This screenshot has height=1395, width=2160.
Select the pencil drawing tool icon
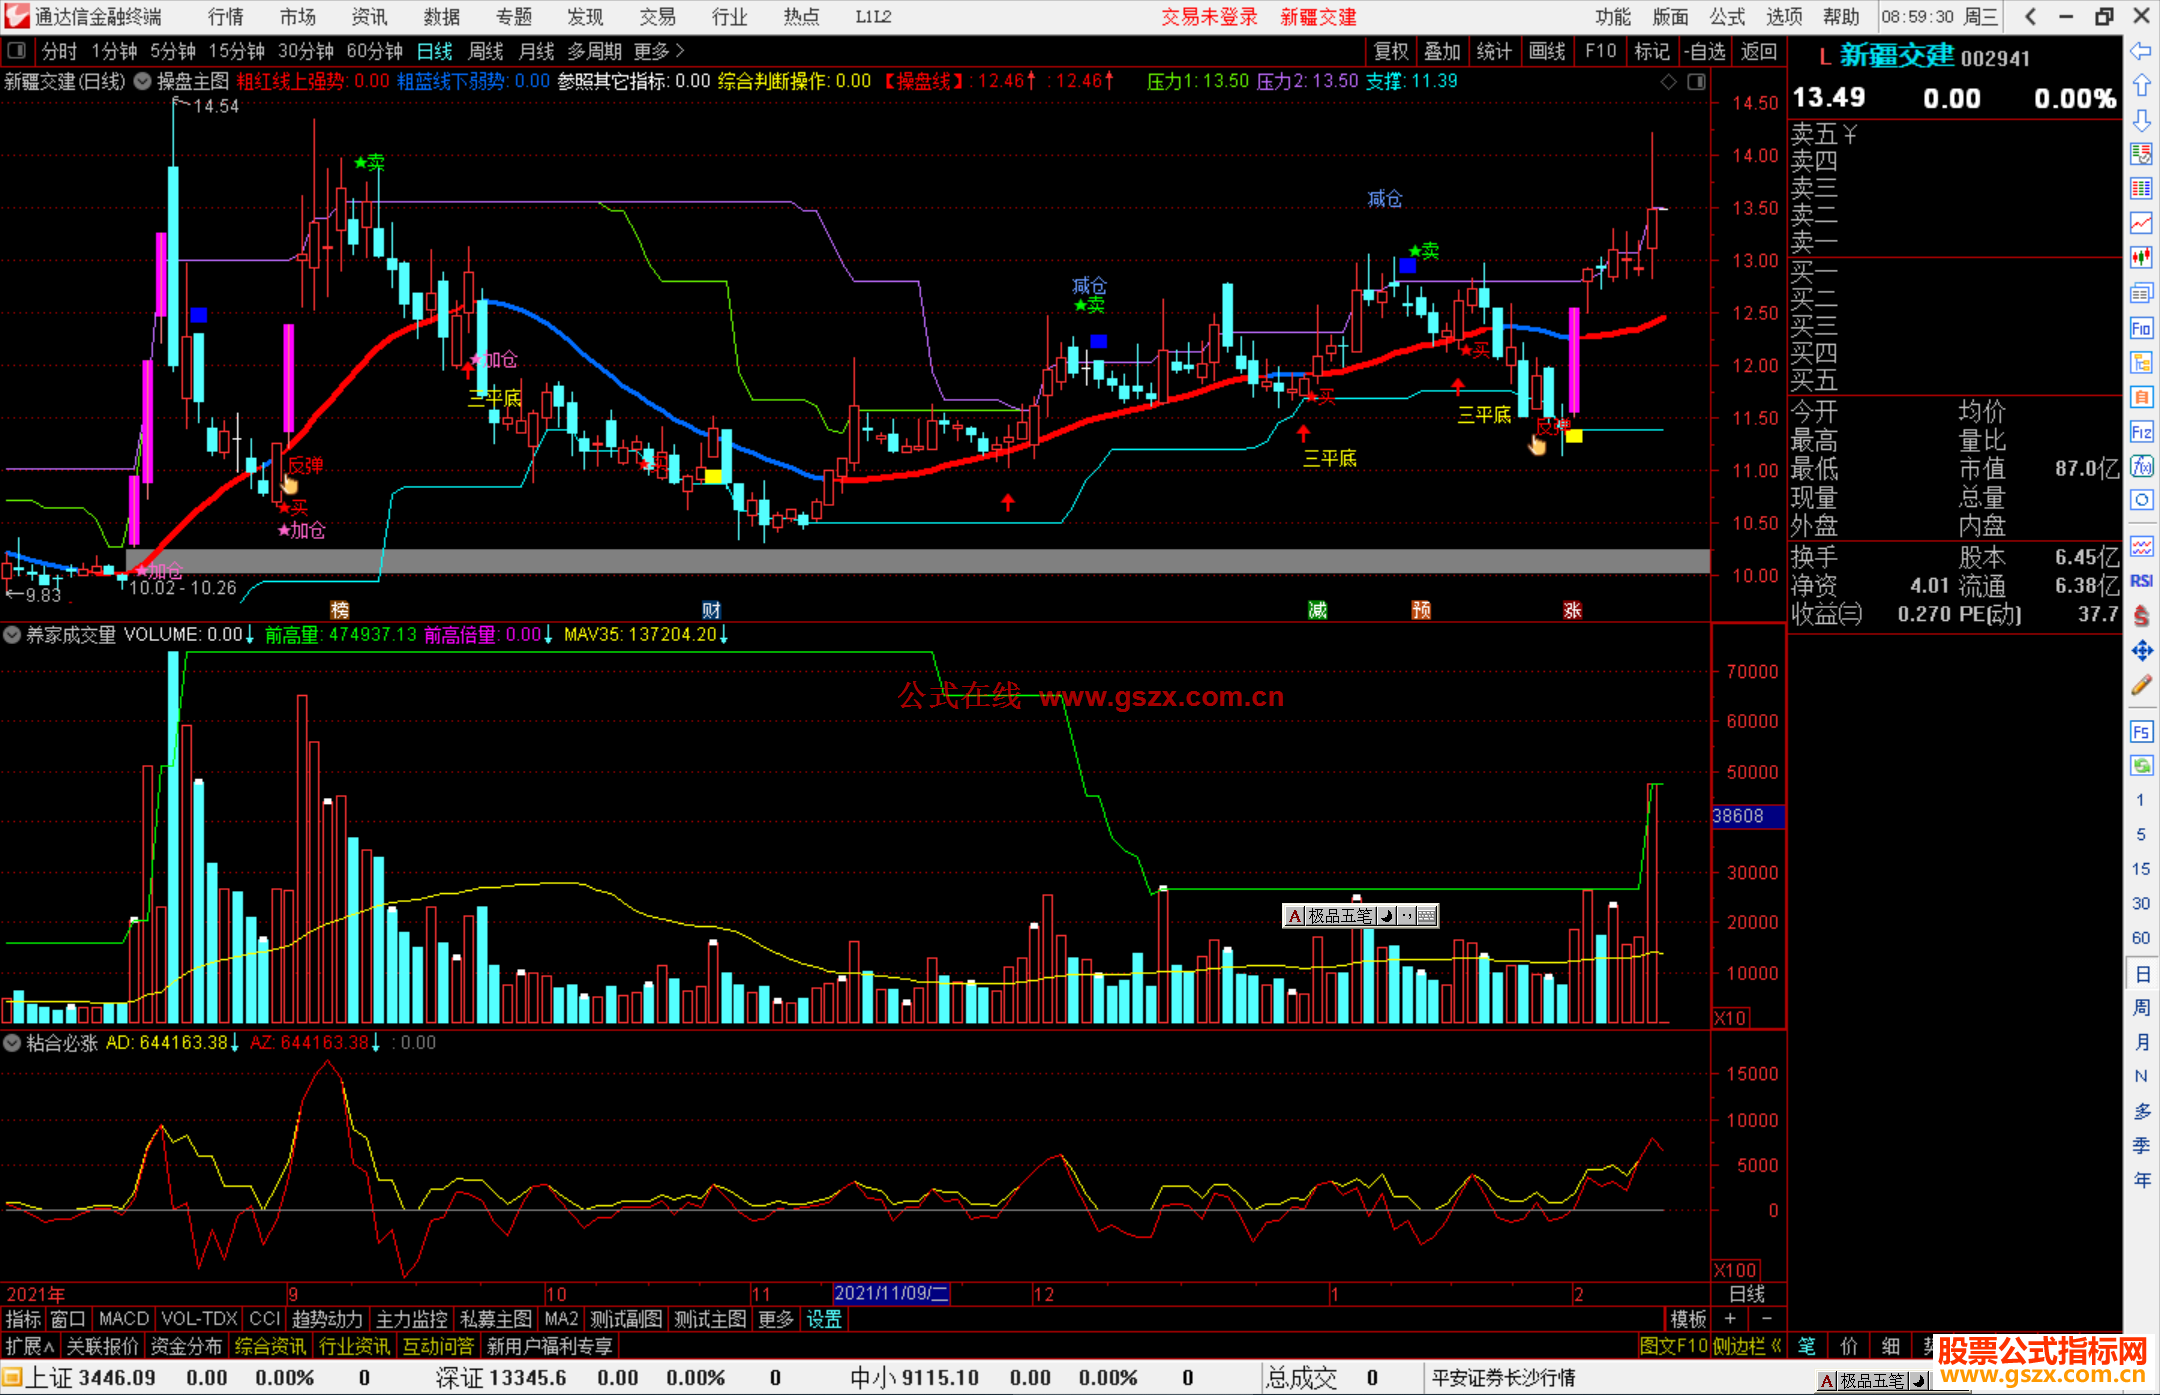(x=2141, y=685)
